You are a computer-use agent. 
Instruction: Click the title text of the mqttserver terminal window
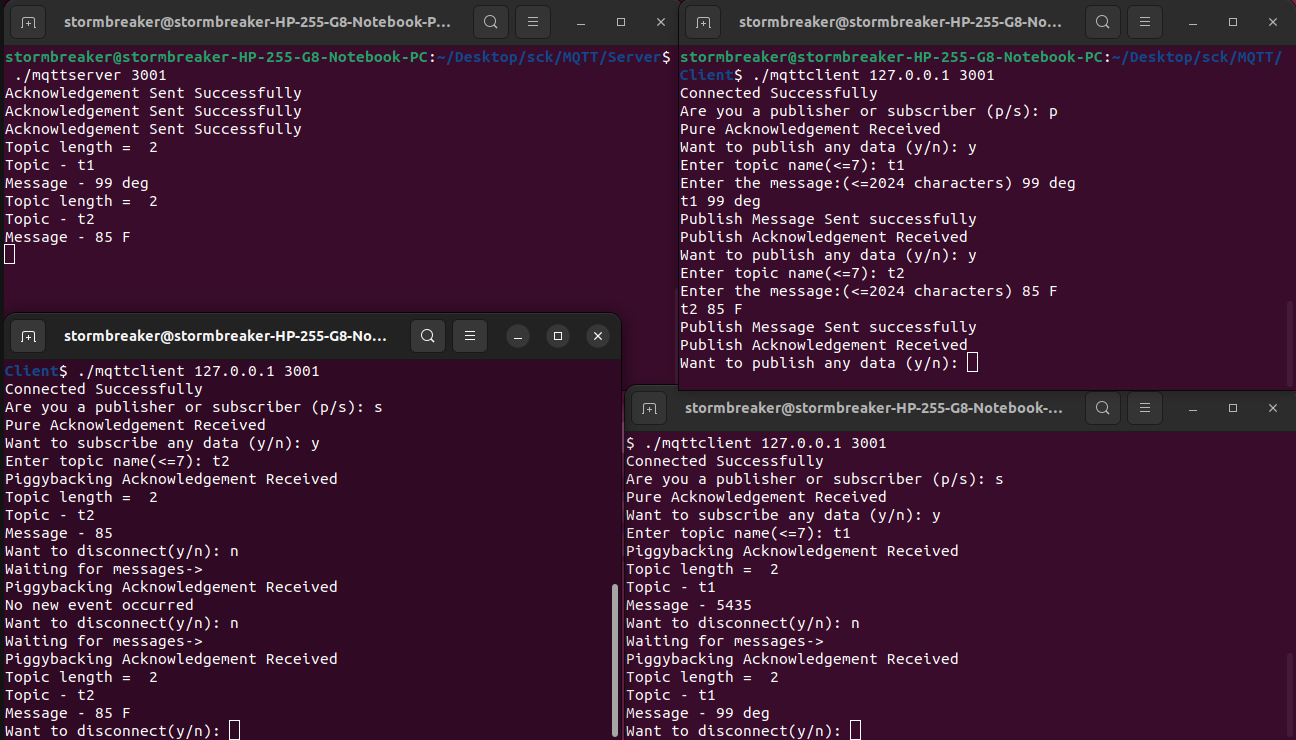click(258, 21)
